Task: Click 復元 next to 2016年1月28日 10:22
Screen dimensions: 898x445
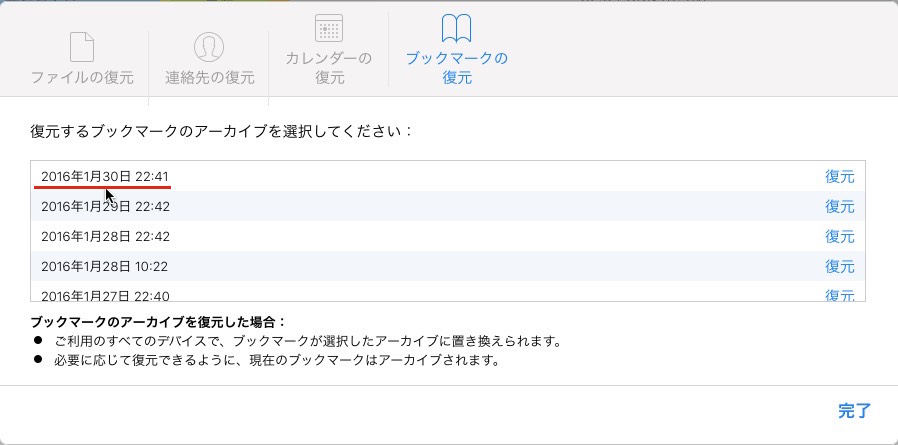Action: [839, 266]
